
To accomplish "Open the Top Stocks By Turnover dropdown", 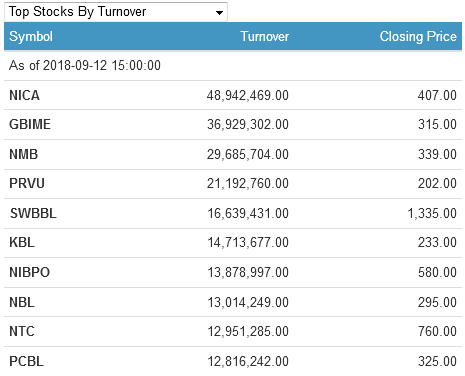I will [116, 12].
